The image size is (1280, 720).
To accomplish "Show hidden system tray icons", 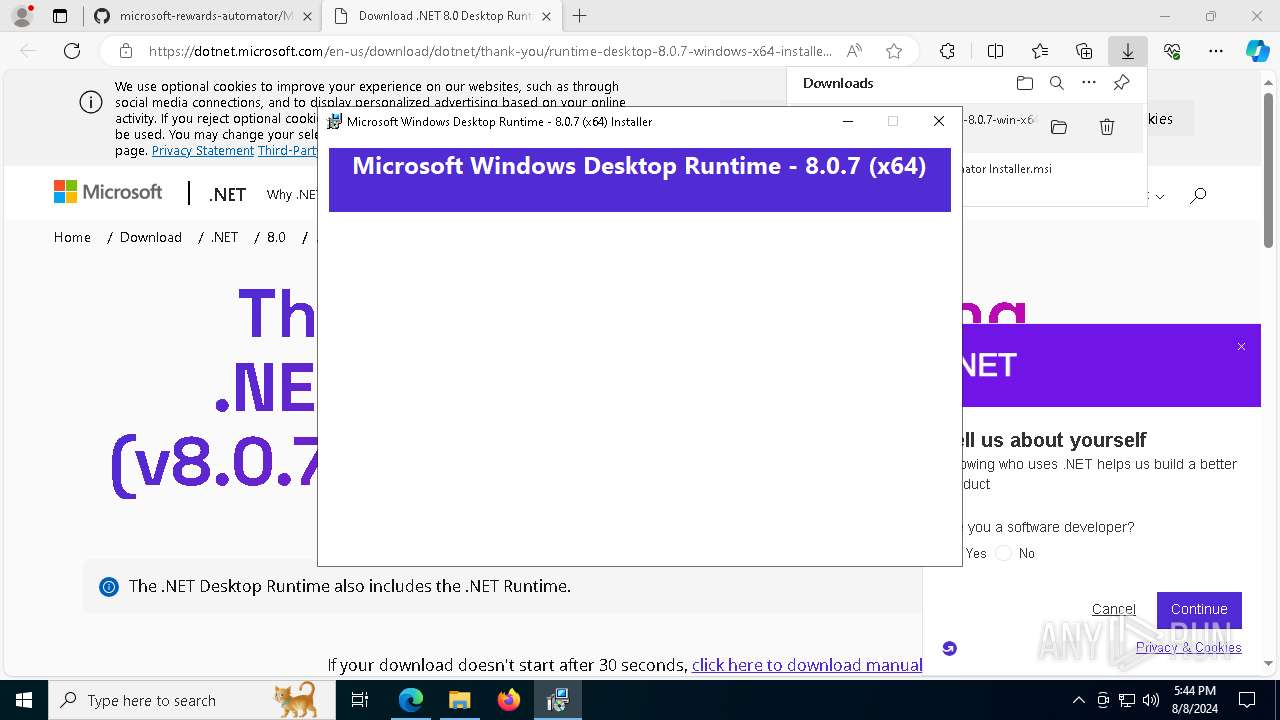I will coord(1078,700).
